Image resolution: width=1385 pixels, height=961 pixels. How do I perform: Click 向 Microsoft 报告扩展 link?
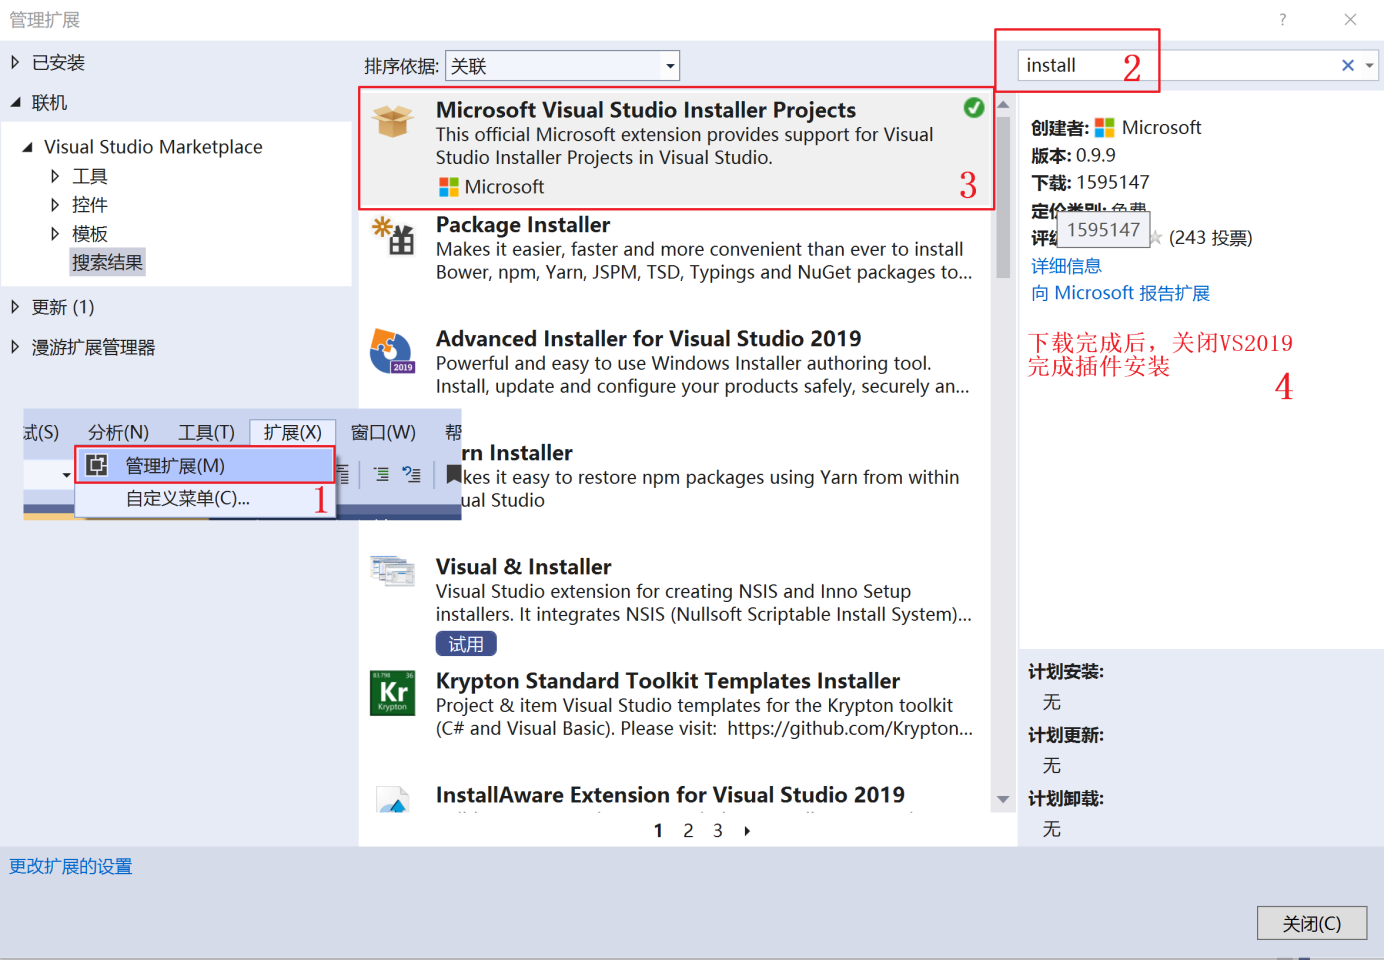(1120, 293)
